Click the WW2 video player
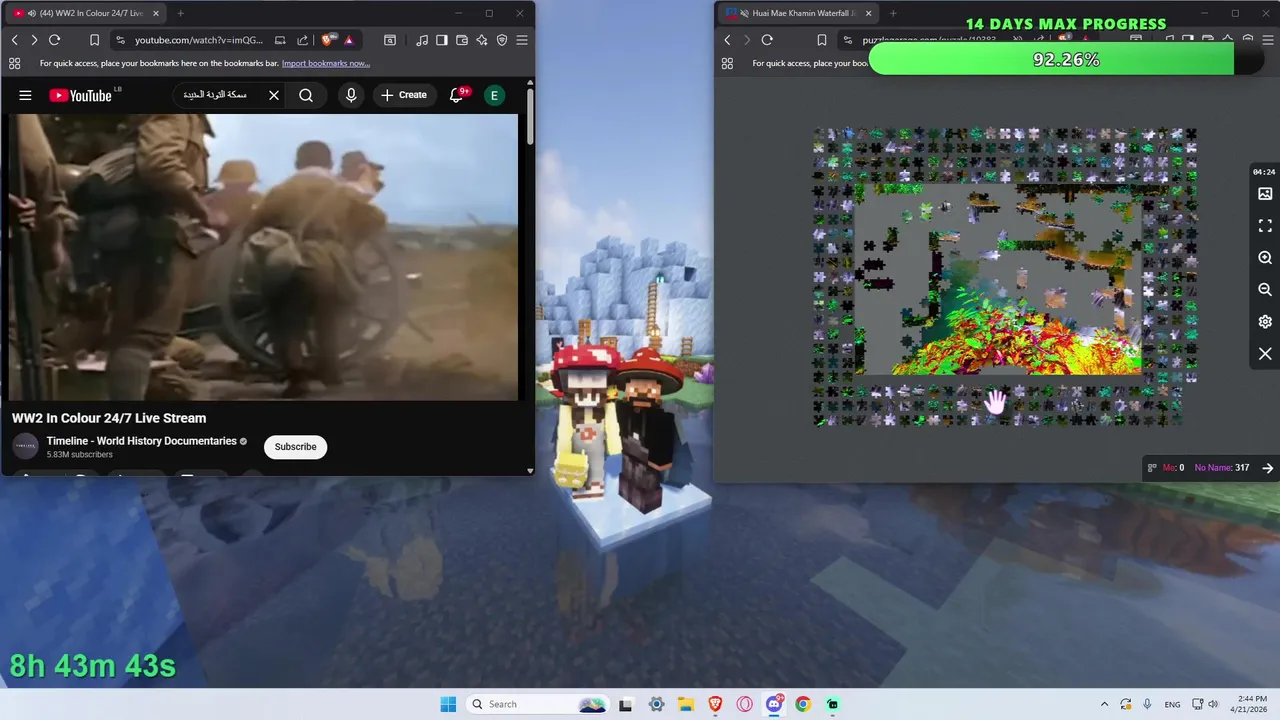 pos(264,257)
